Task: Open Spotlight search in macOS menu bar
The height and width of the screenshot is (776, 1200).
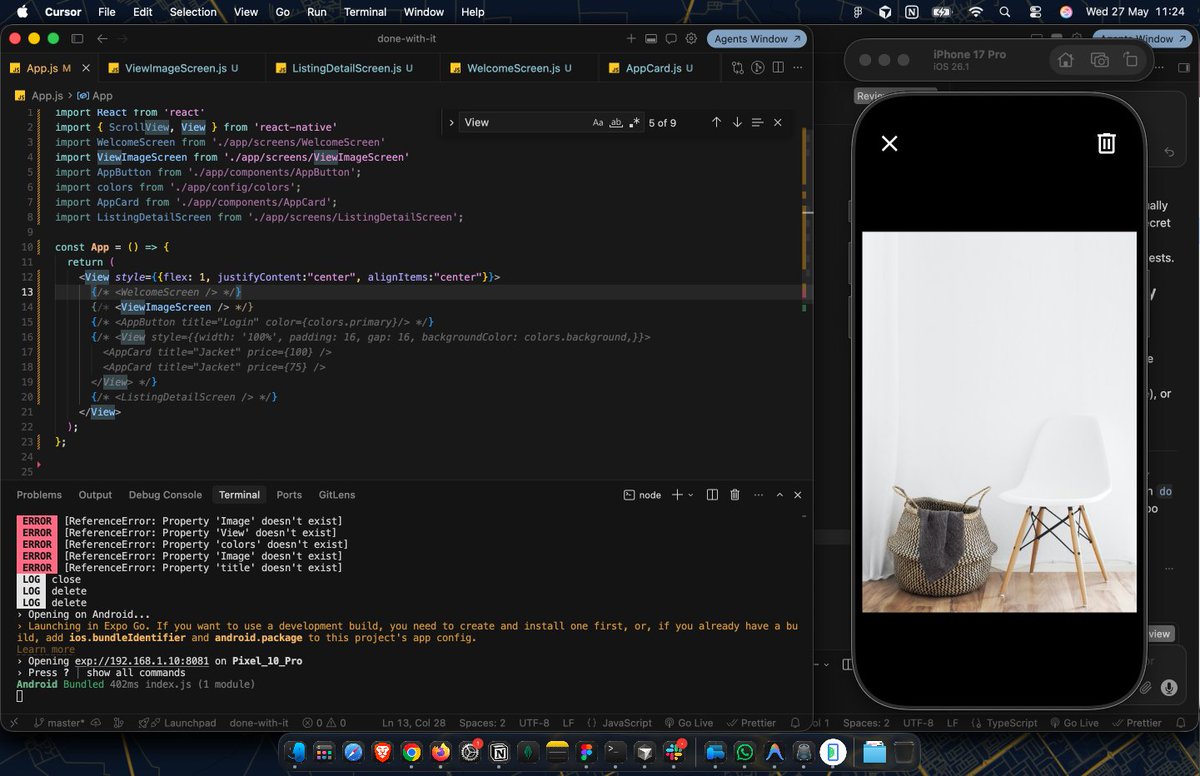Action: pyautogui.click(x=1006, y=12)
